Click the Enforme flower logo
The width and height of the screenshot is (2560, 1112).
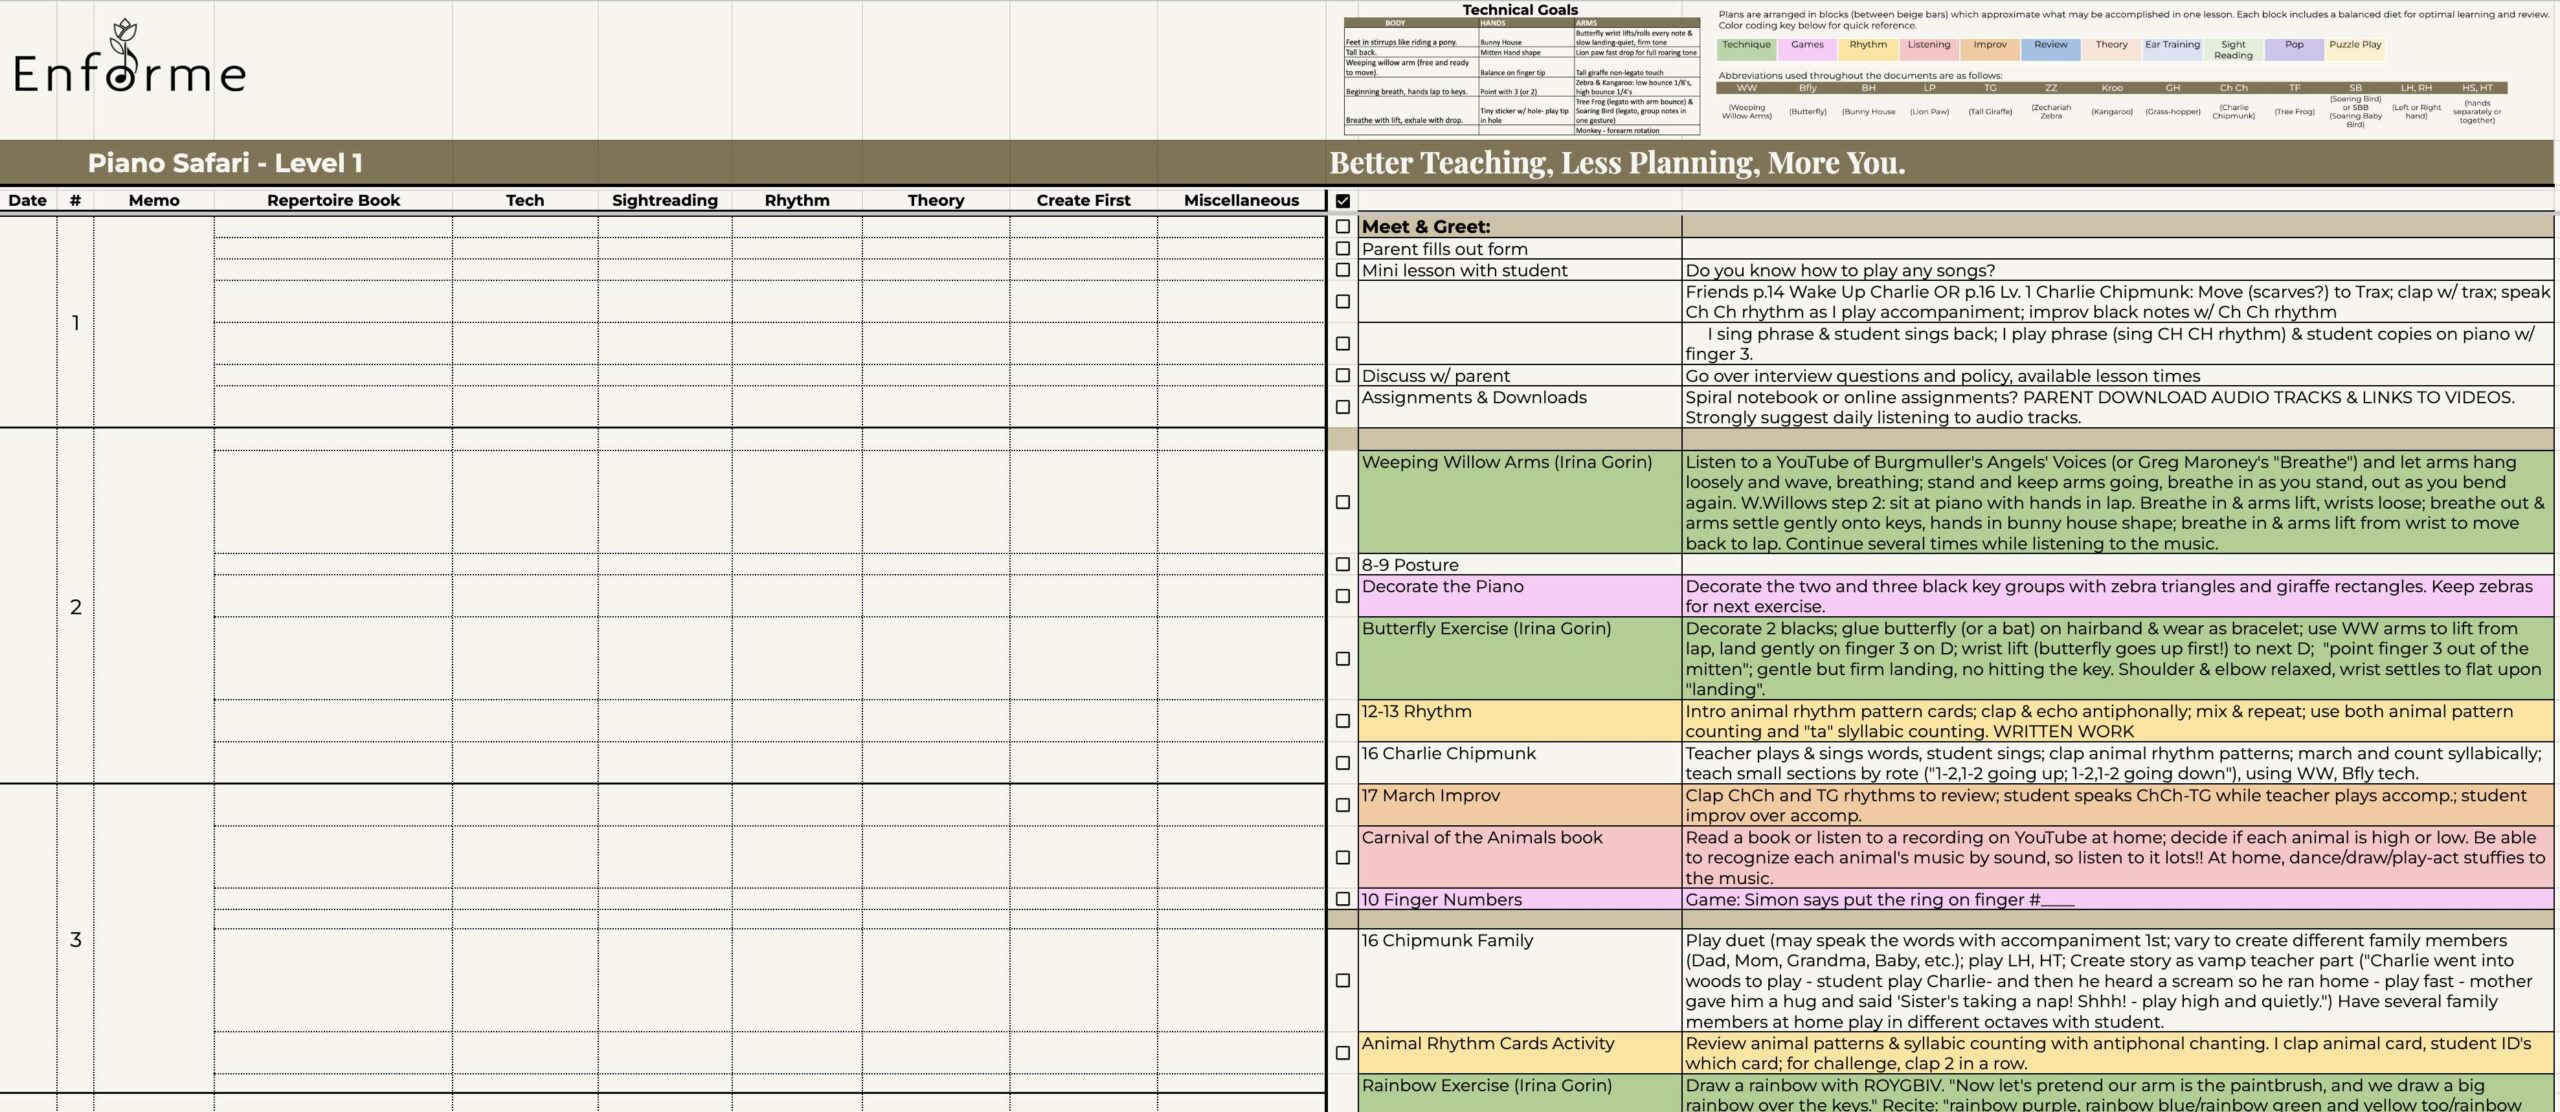pos(124,55)
